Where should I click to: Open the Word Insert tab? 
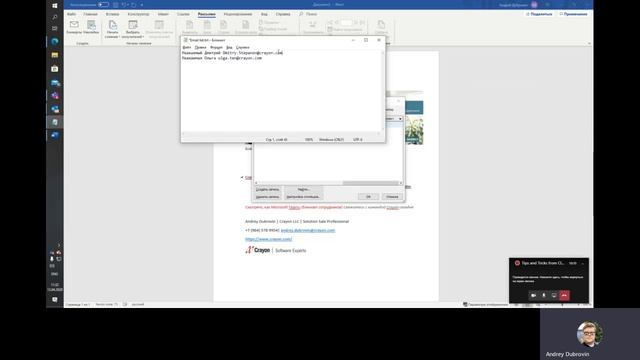click(113, 14)
